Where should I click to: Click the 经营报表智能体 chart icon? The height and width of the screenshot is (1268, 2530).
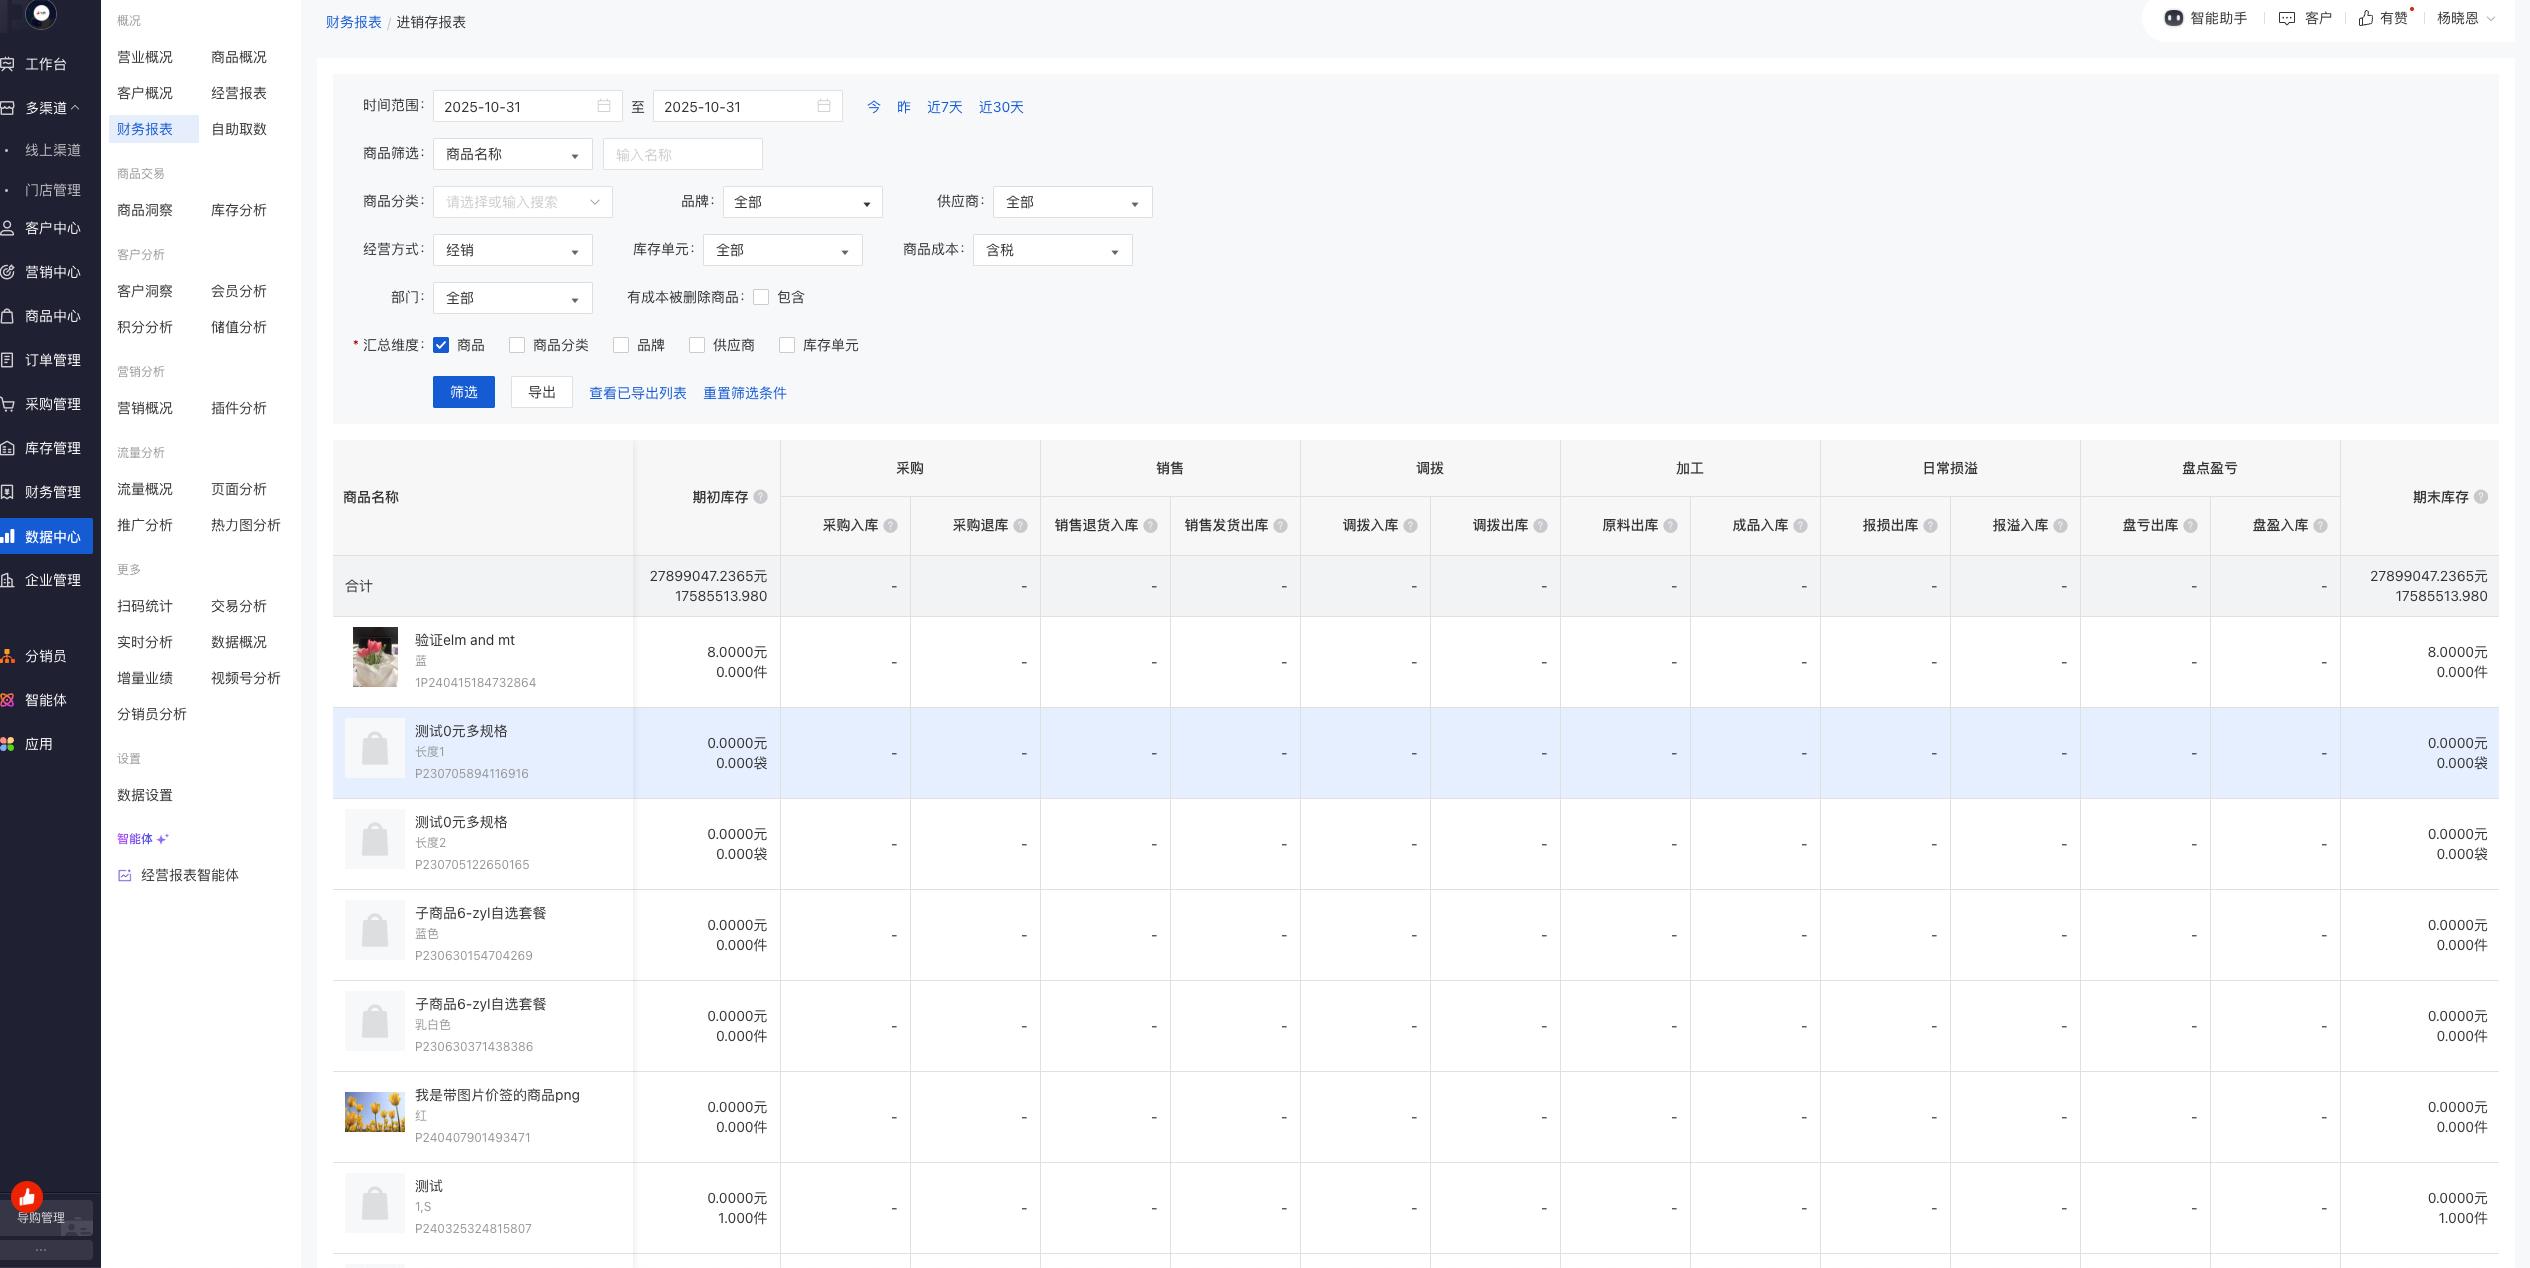coord(125,875)
